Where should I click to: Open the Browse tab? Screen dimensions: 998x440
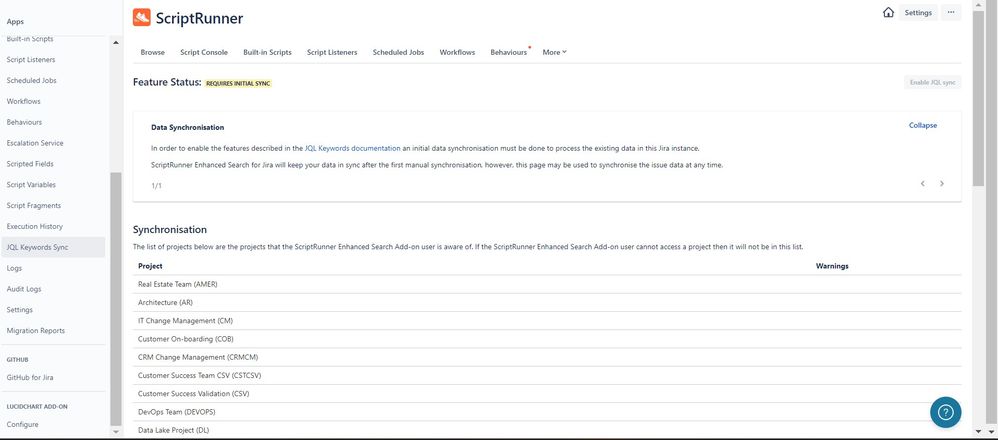153,52
